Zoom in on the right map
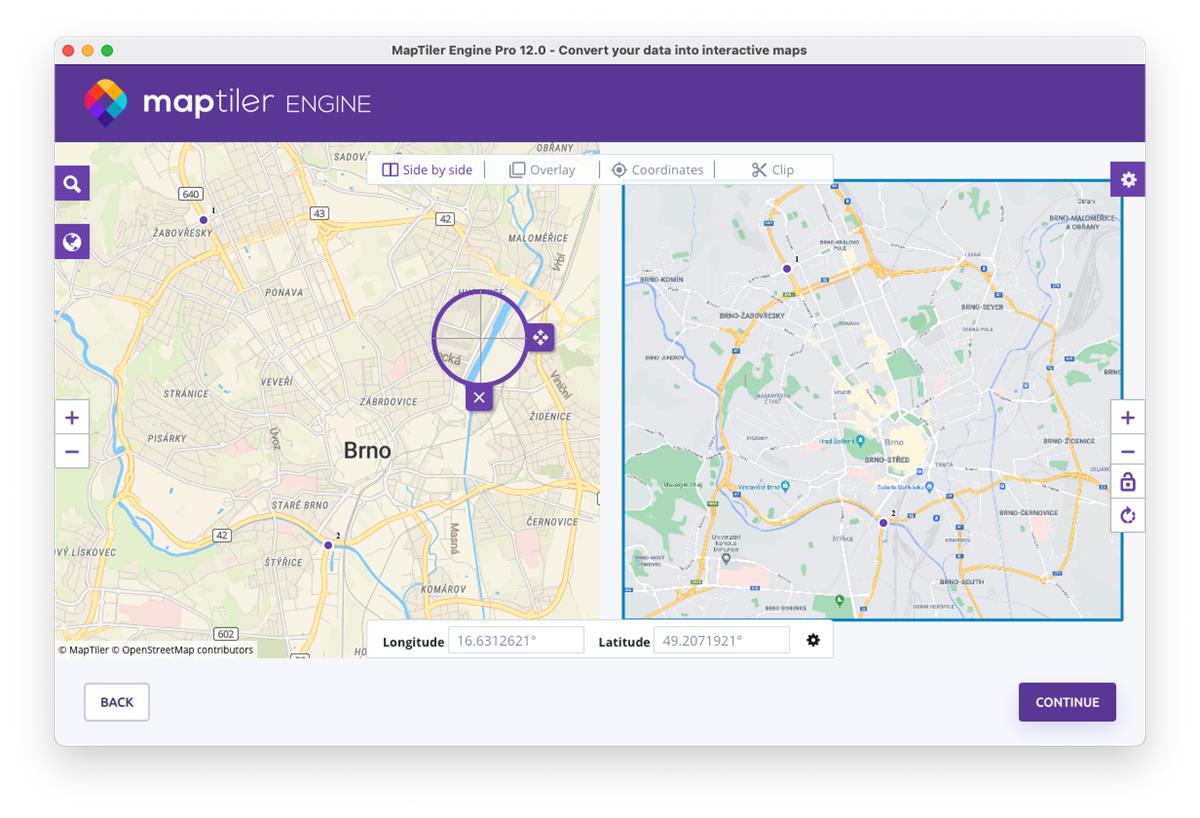 coord(1128,417)
